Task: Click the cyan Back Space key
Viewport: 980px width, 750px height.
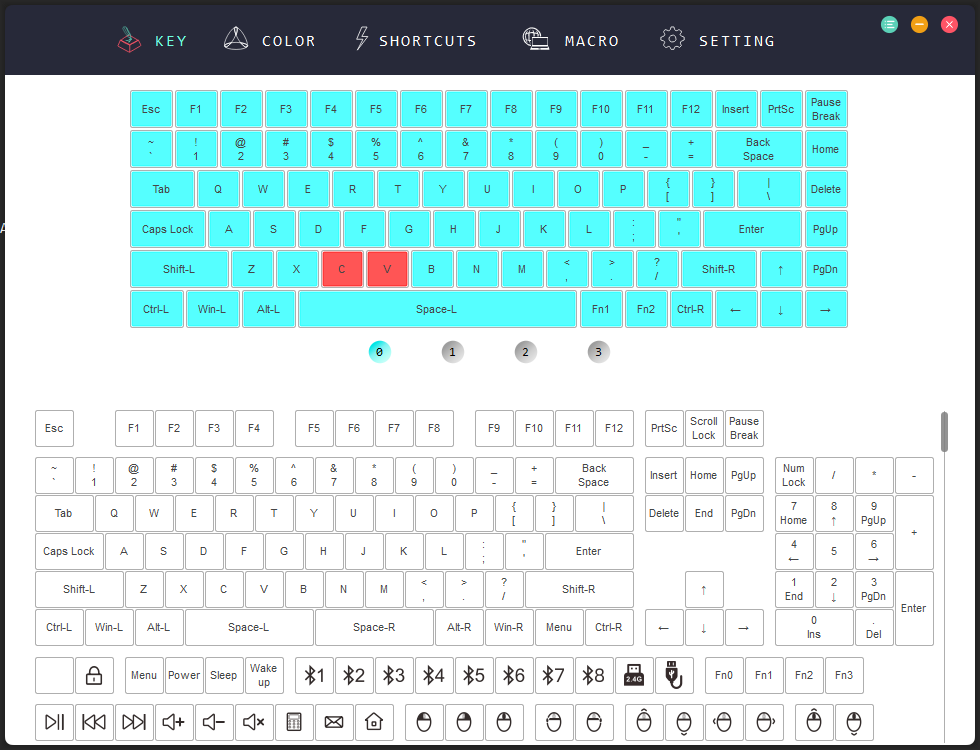Action: click(758, 149)
